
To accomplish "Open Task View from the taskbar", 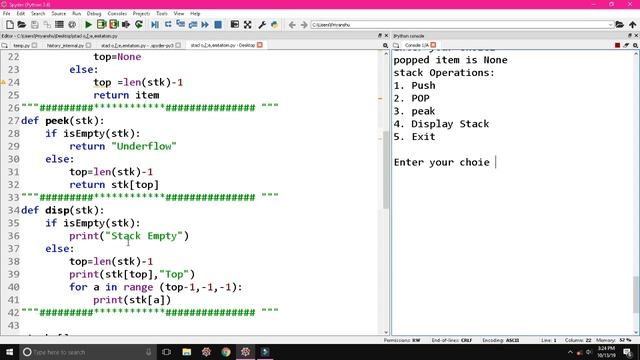I will click(167, 352).
